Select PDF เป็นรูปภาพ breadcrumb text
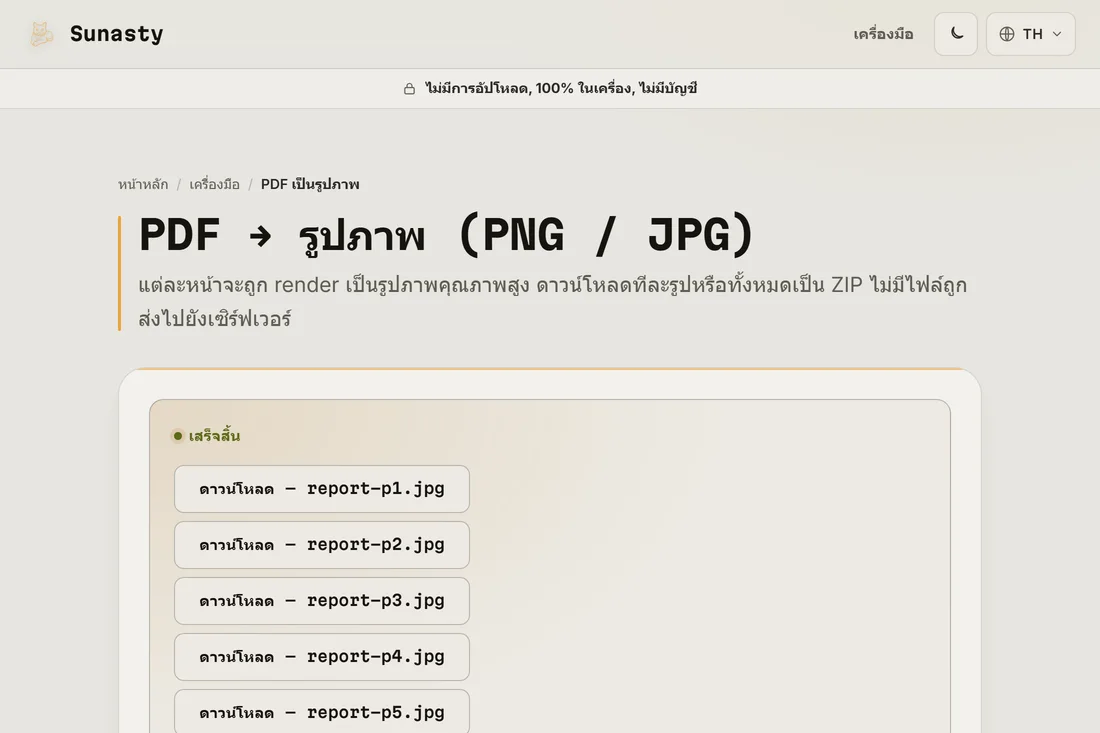This screenshot has height=733, width=1100. click(310, 184)
